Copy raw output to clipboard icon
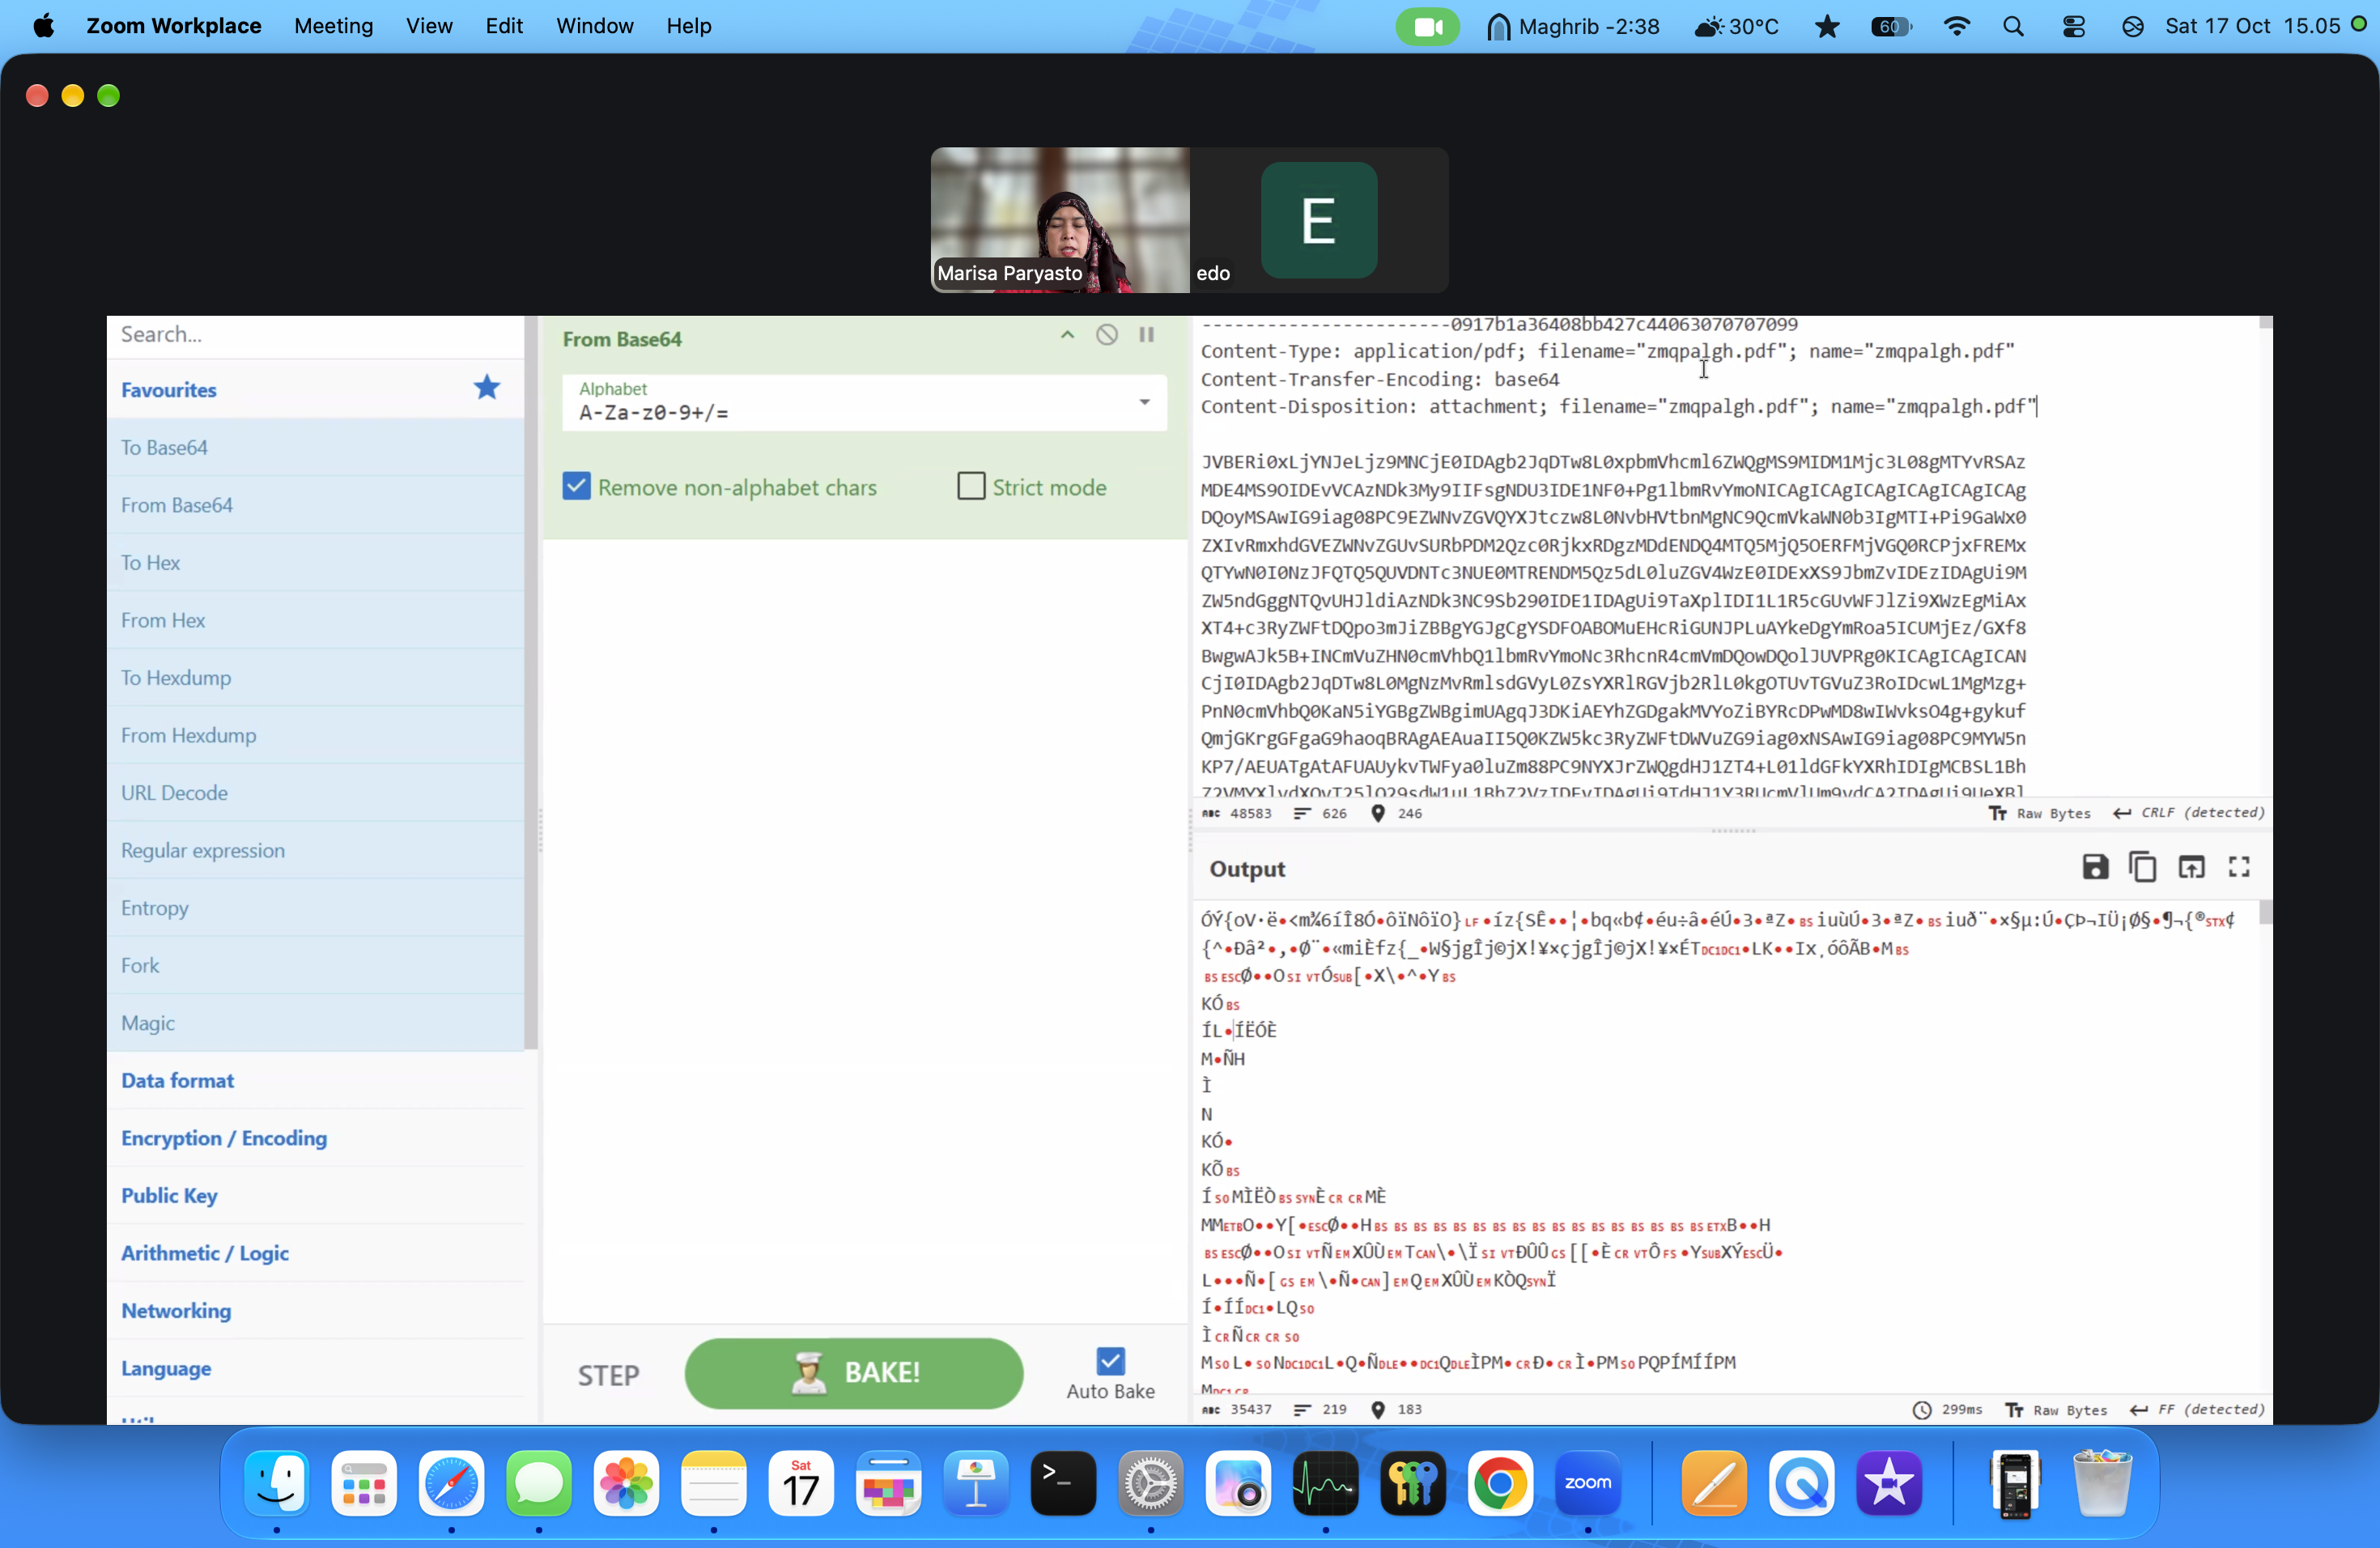Viewport: 2380px width, 1548px height. (2143, 867)
